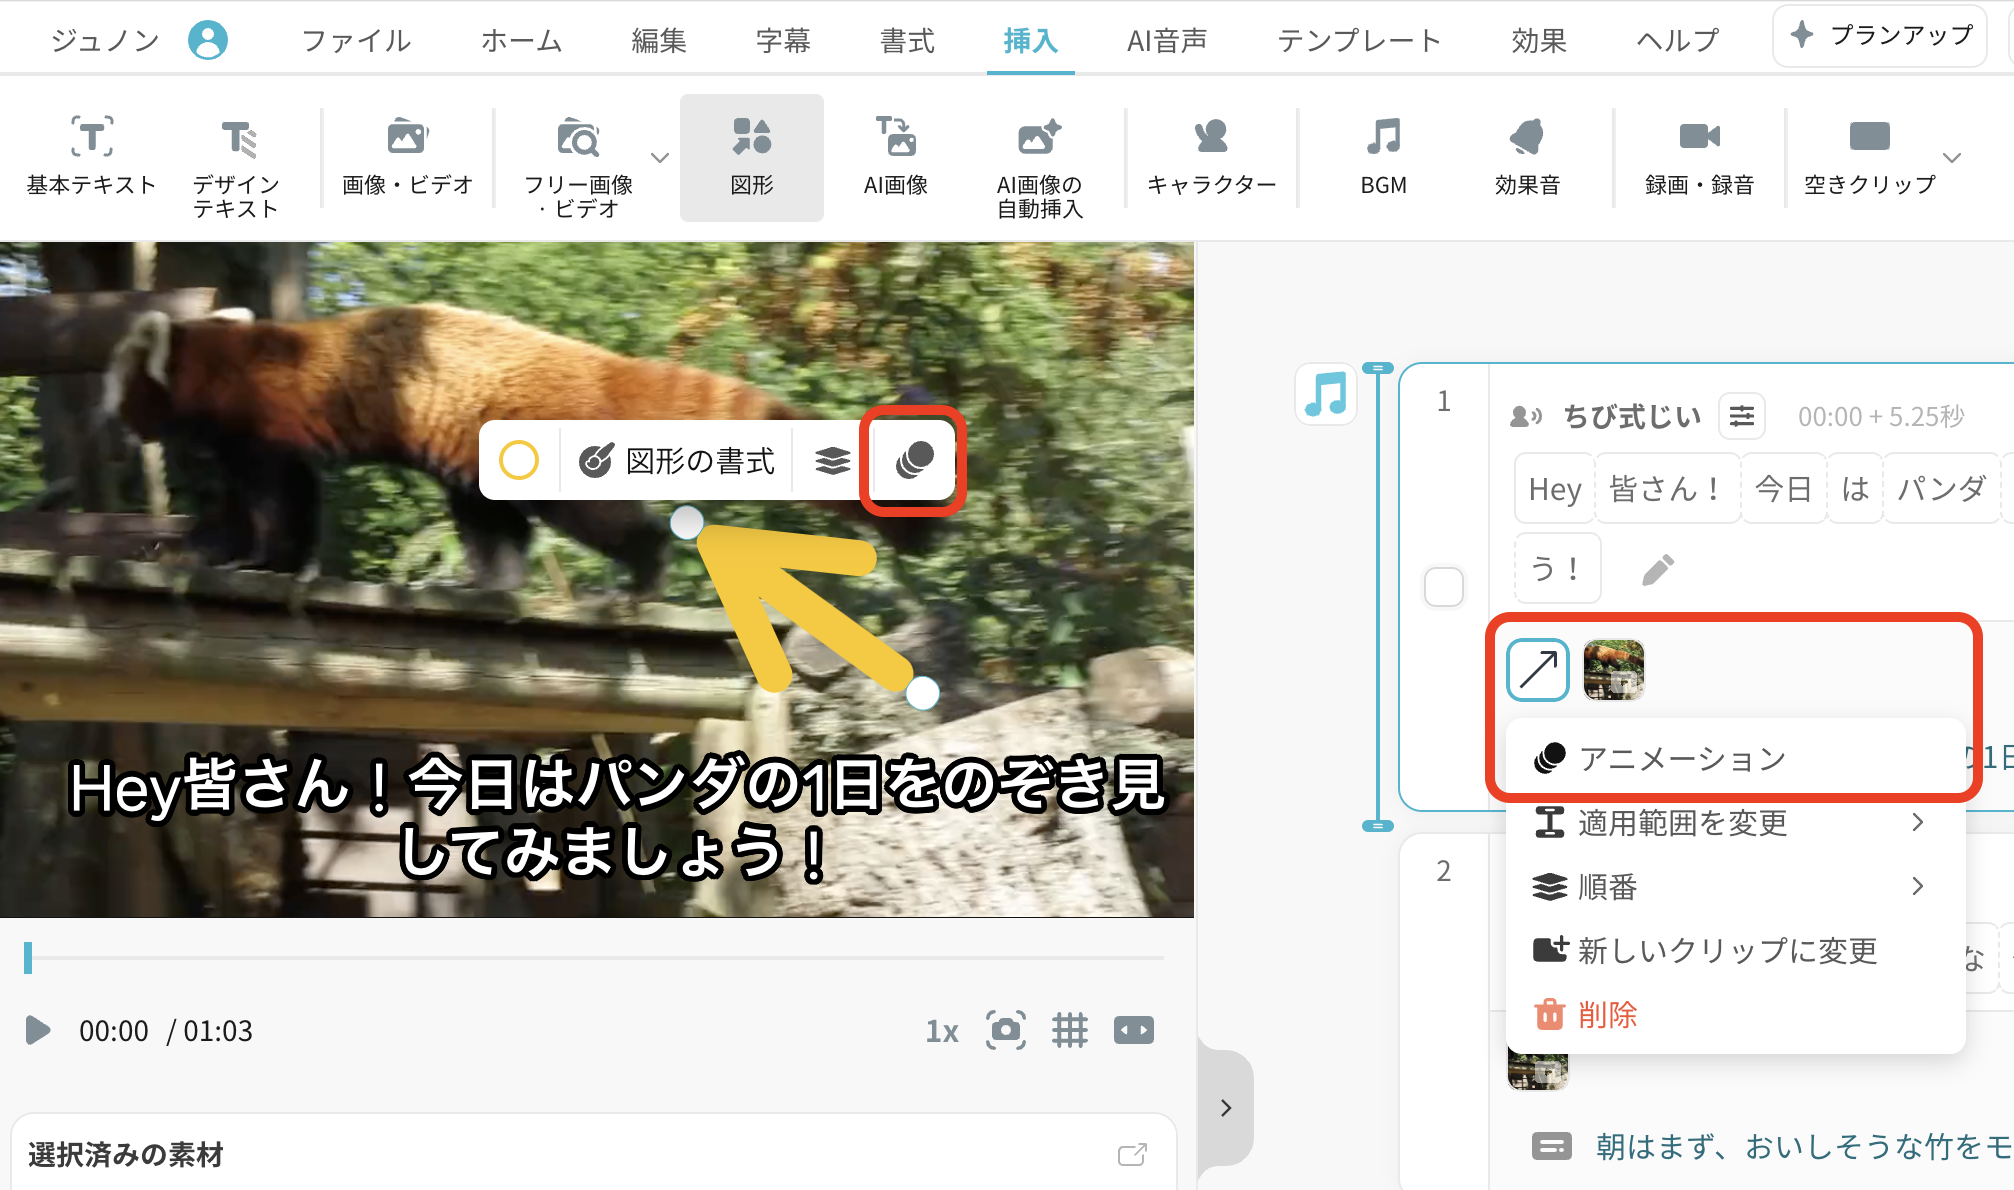Pick the yellow outline color circle
The width and height of the screenshot is (2014, 1190).
click(519, 461)
